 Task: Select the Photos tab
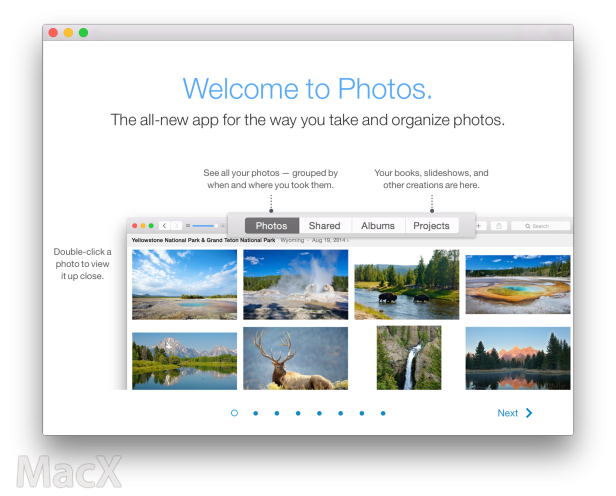271,226
